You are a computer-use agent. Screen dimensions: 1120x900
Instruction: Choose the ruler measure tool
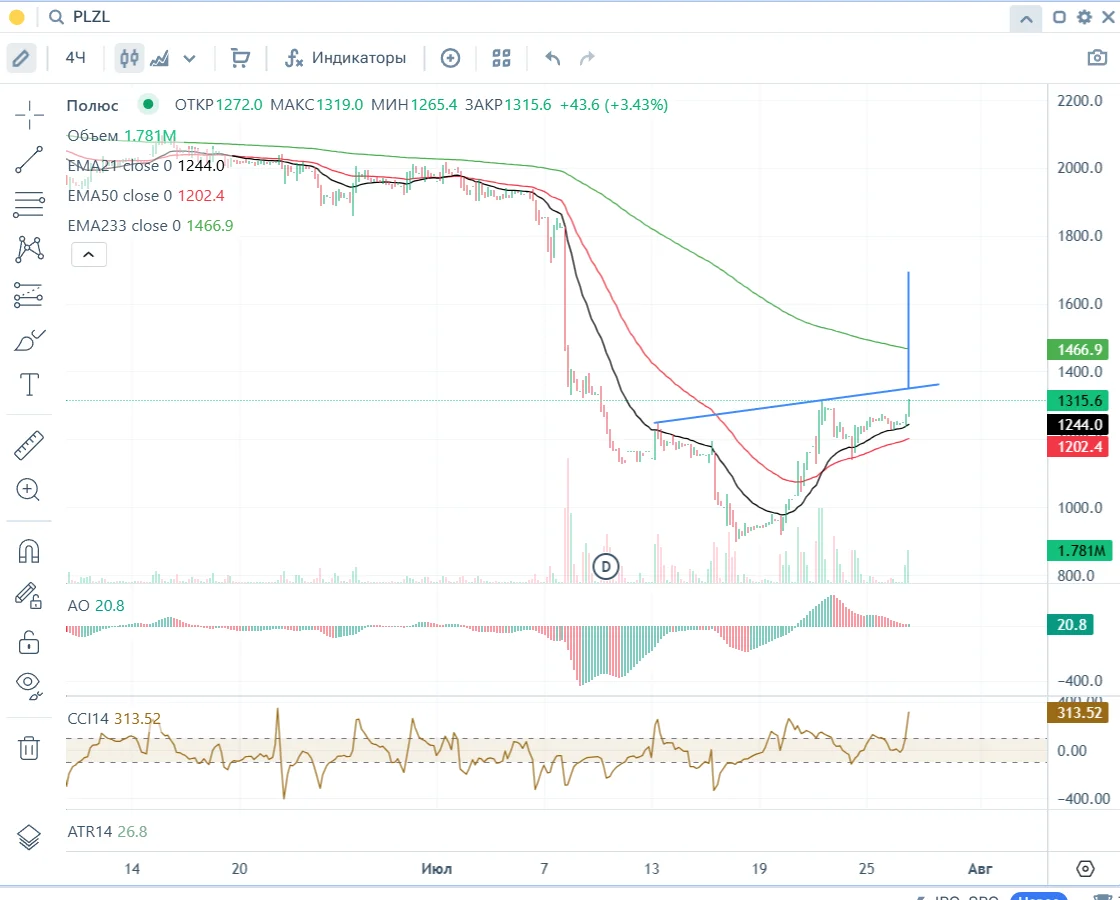pyautogui.click(x=29, y=445)
